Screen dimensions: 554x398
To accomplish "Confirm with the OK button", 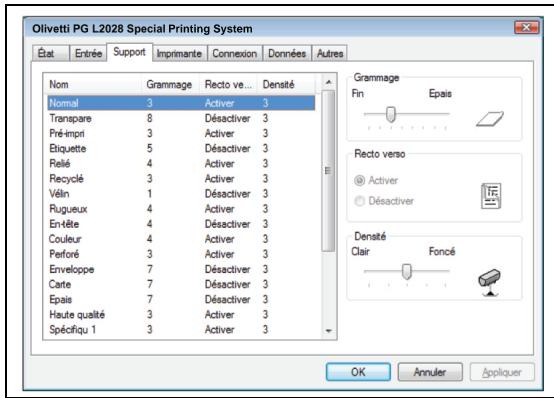I will (x=358, y=372).
